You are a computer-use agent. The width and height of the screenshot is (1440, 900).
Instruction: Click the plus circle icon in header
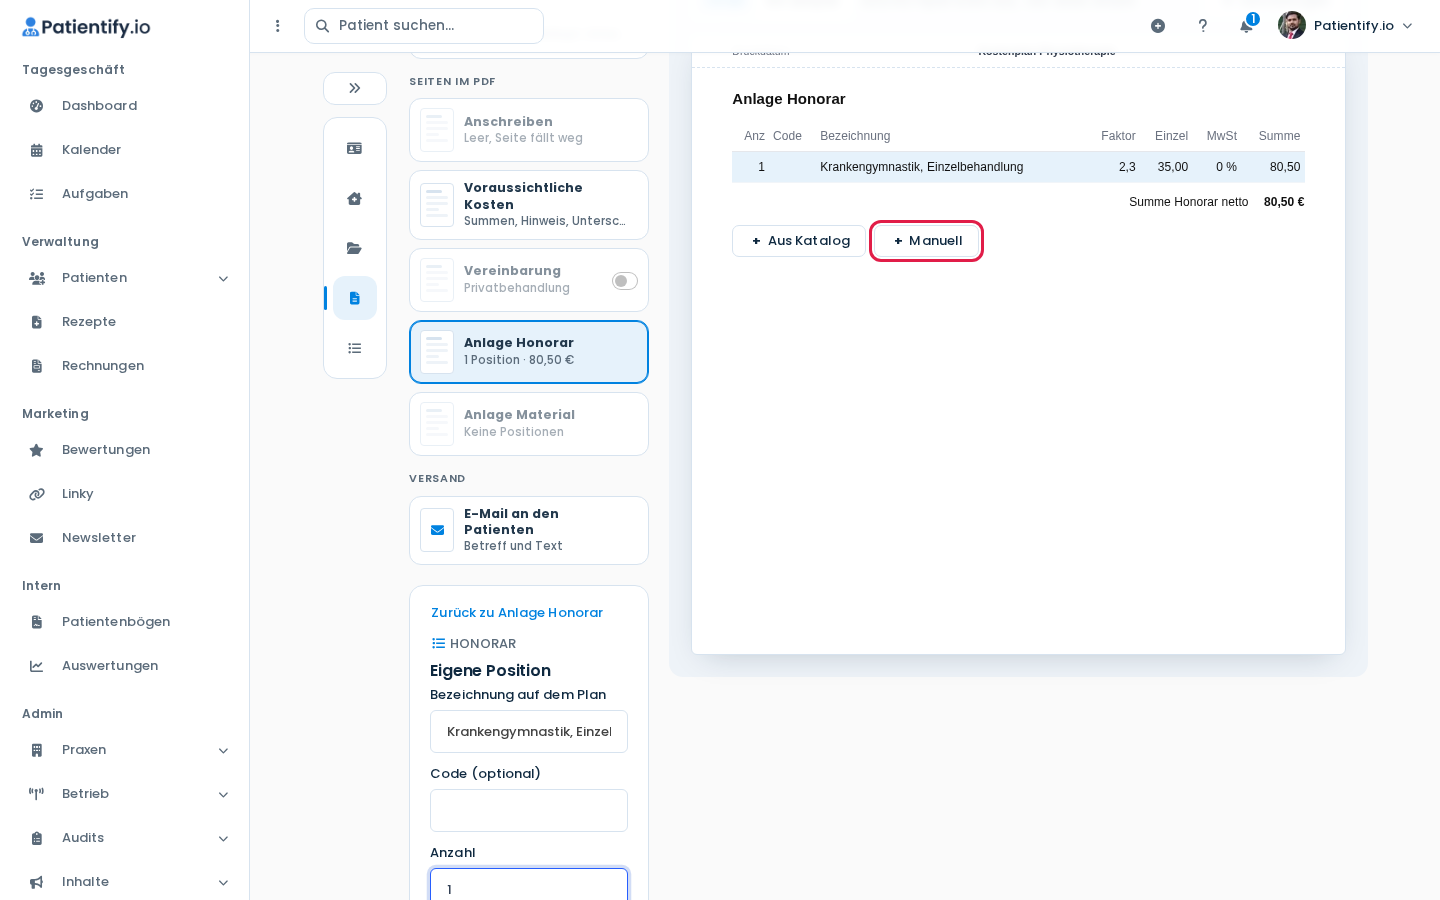tap(1158, 26)
